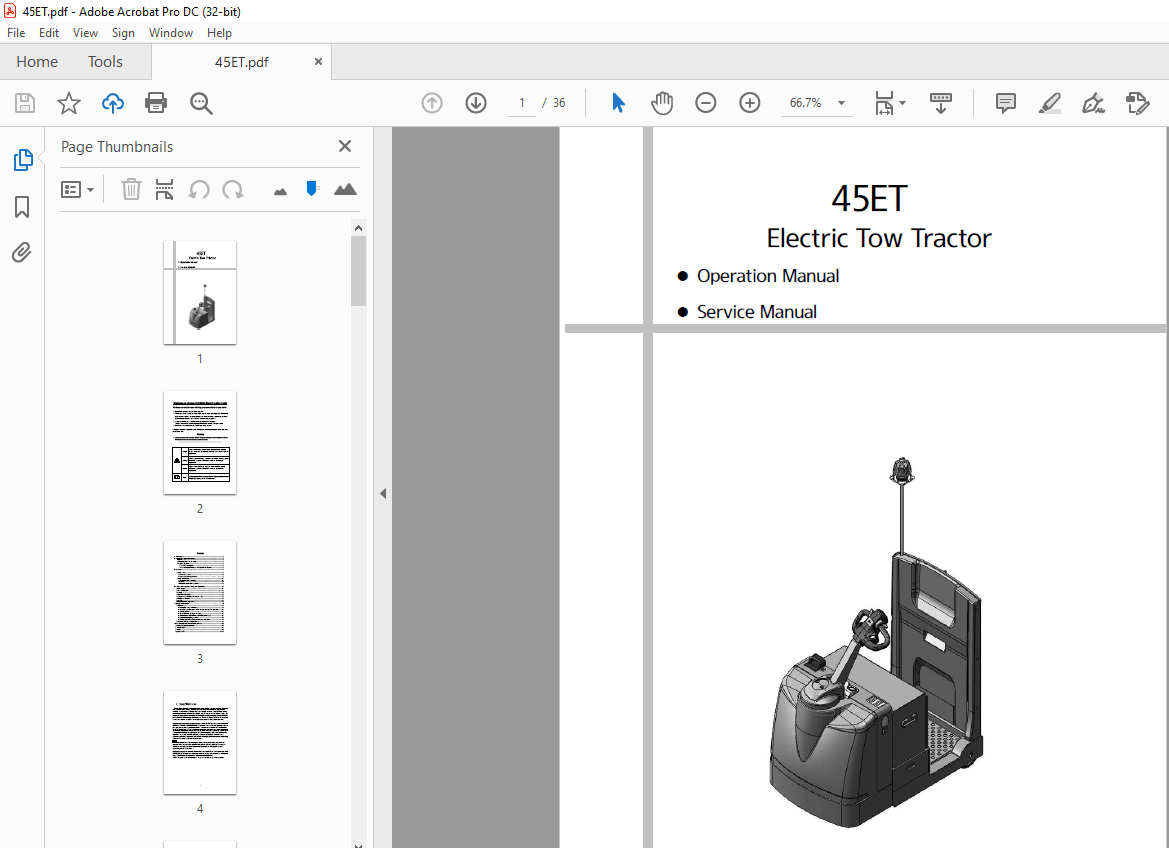Image resolution: width=1169 pixels, height=848 pixels.
Task: Select the Hand tool
Action: pos(662,103)
